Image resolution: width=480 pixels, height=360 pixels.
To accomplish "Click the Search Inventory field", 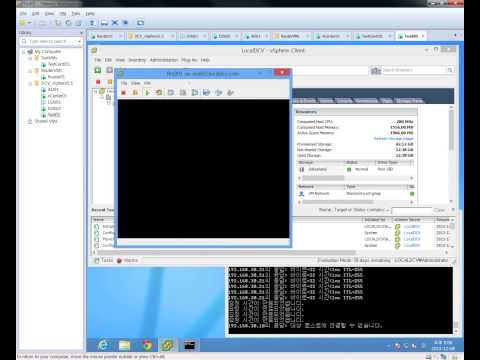I will click(x=413, y=70).
